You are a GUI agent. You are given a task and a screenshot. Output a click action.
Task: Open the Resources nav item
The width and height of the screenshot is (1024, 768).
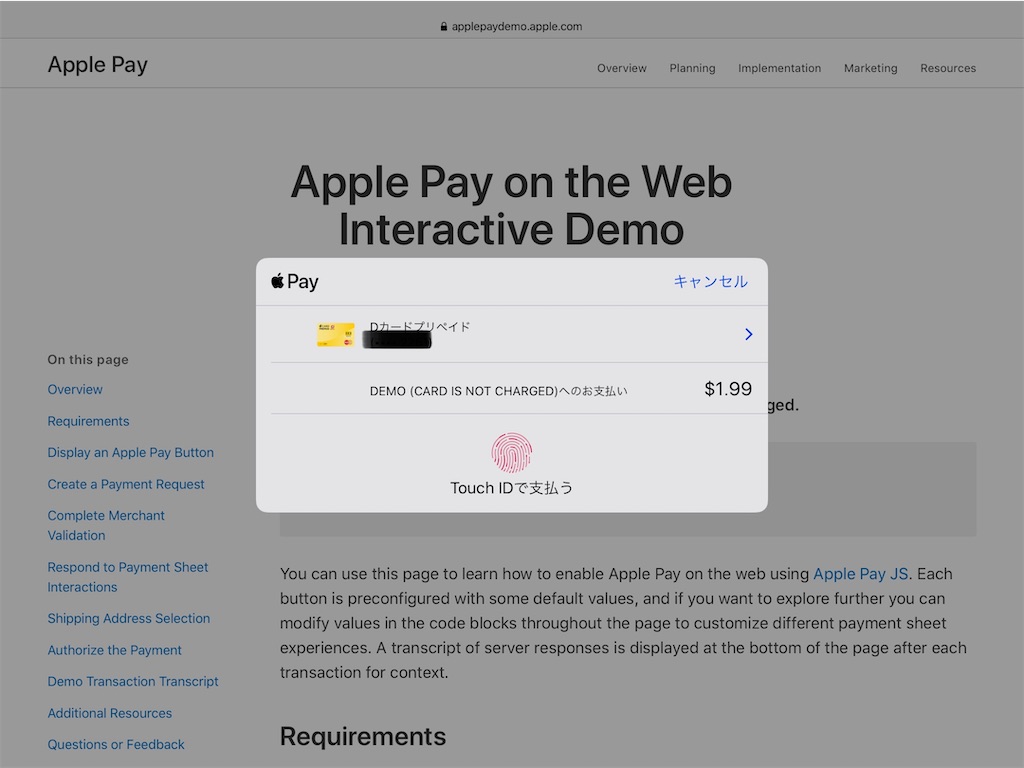pyautogui.click(x=948, y=68)
